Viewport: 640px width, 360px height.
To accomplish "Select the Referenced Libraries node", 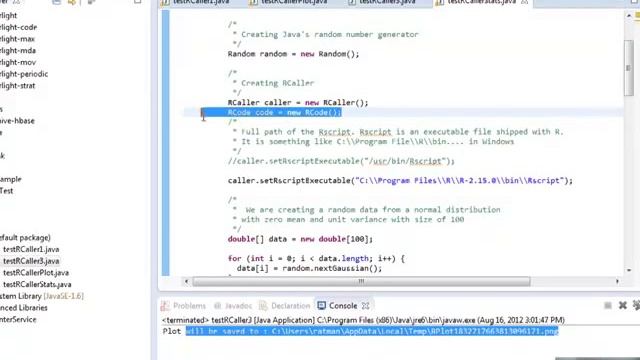I will click(x=23, y=308).
